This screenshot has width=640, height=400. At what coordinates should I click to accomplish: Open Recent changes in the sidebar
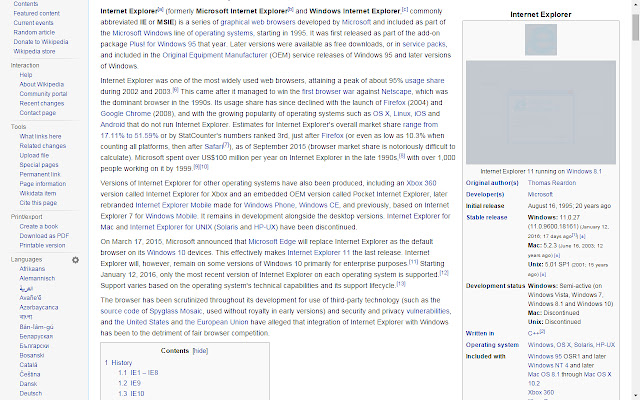coord(42,103)
